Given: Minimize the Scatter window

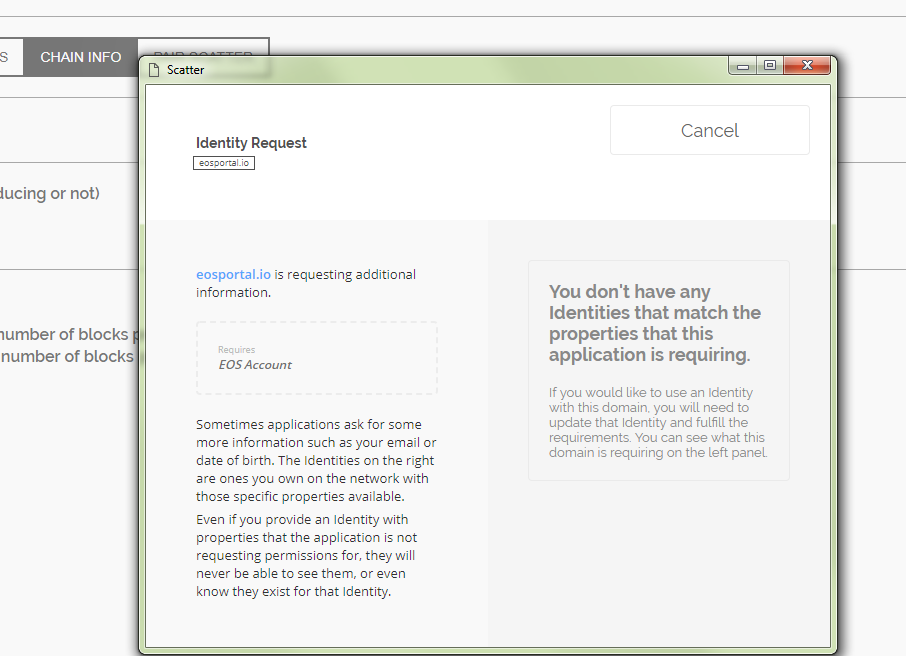Looking at the screenshot, I should click(743, 66).
